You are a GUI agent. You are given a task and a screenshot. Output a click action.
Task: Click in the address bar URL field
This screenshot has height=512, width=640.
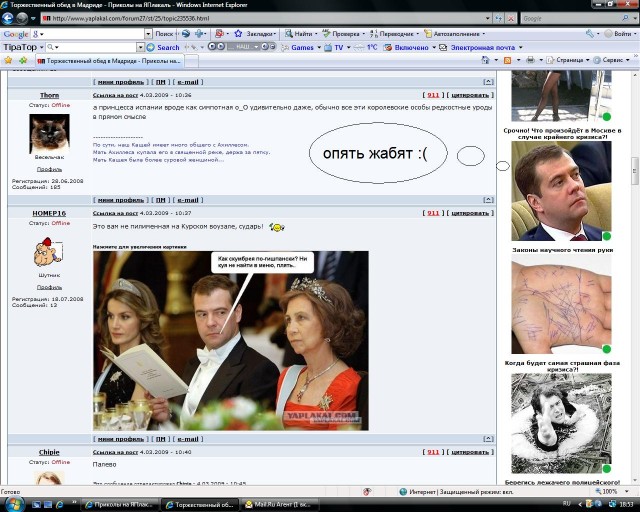point(265,18)
